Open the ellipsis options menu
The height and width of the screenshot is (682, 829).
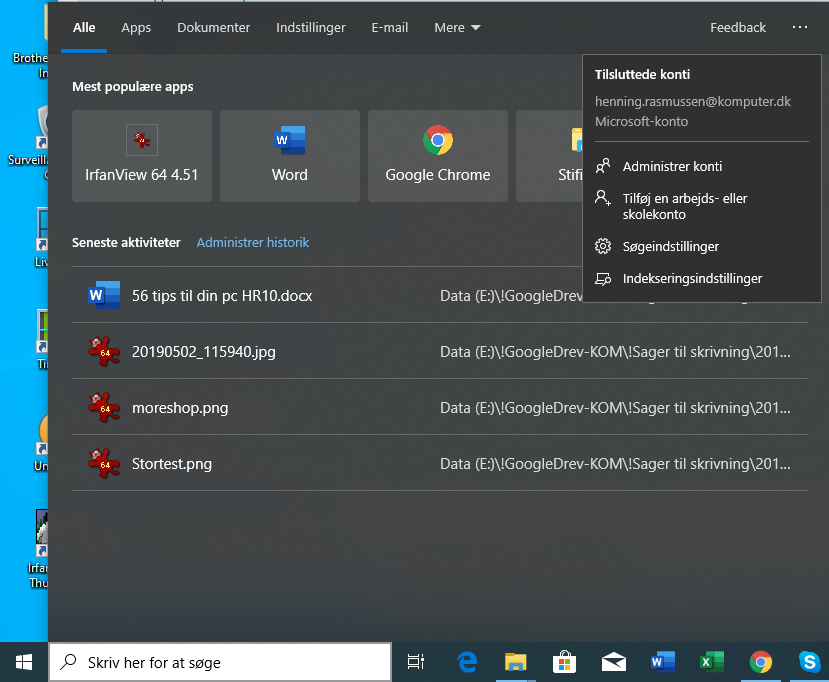[799, 27]
